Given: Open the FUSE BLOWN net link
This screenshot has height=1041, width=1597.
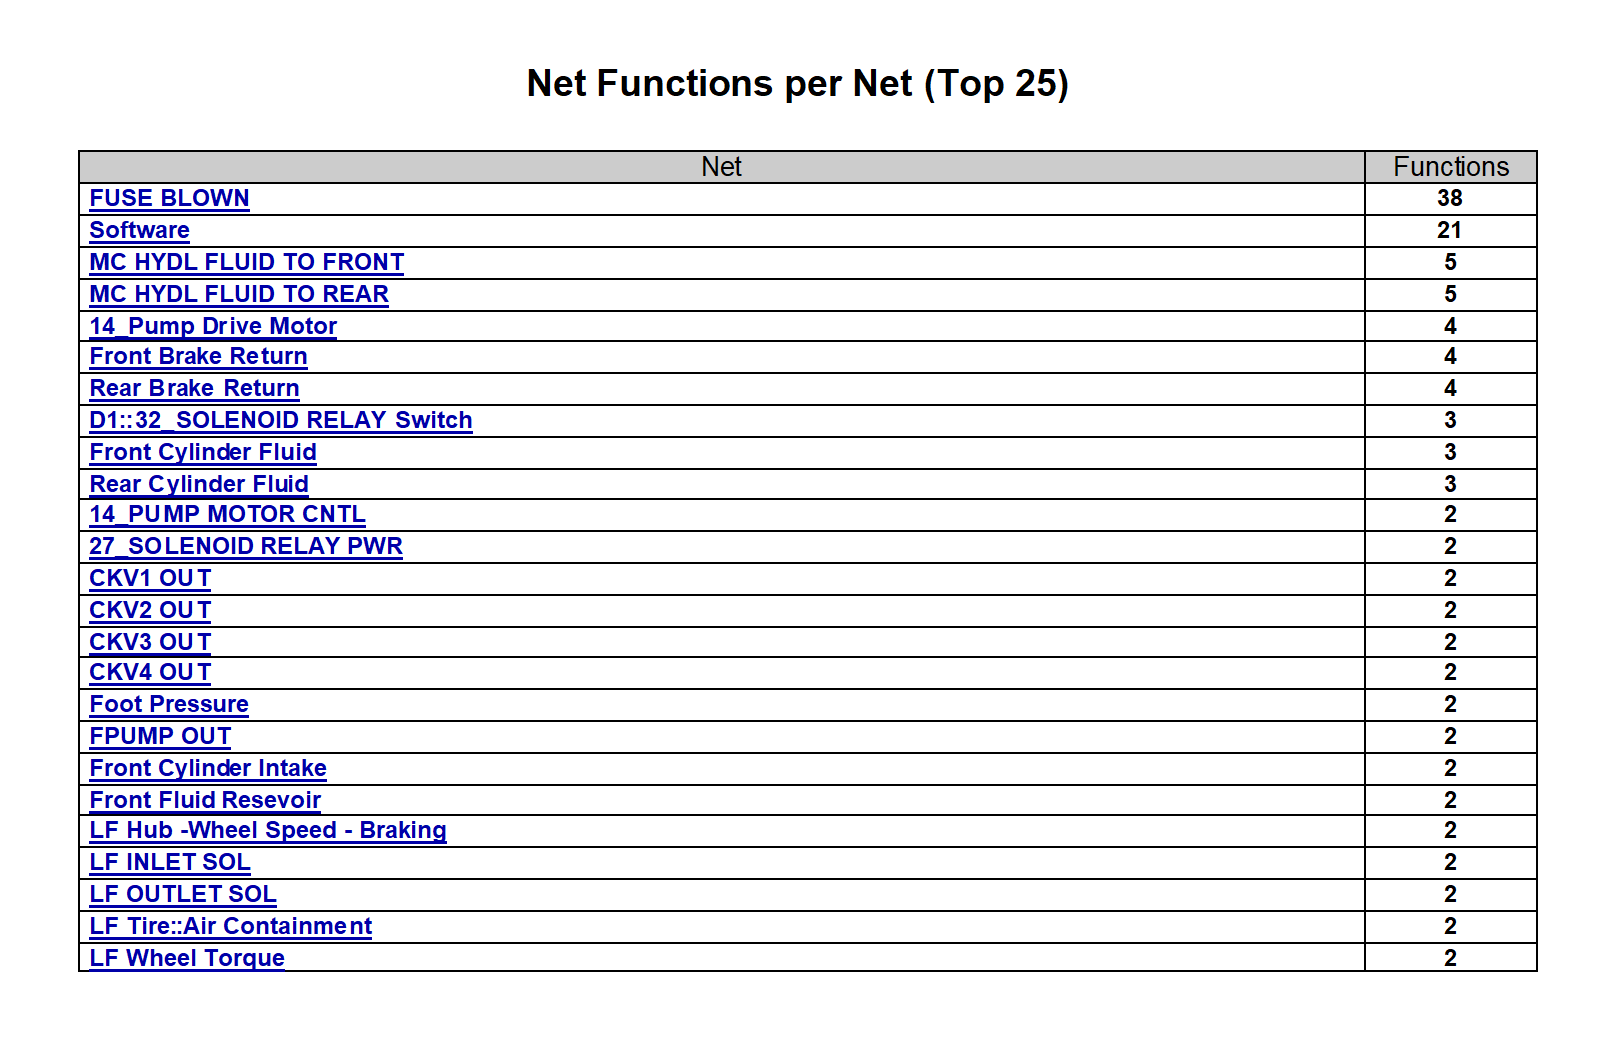Looking at the screenshot, I should tap(169, 198).
